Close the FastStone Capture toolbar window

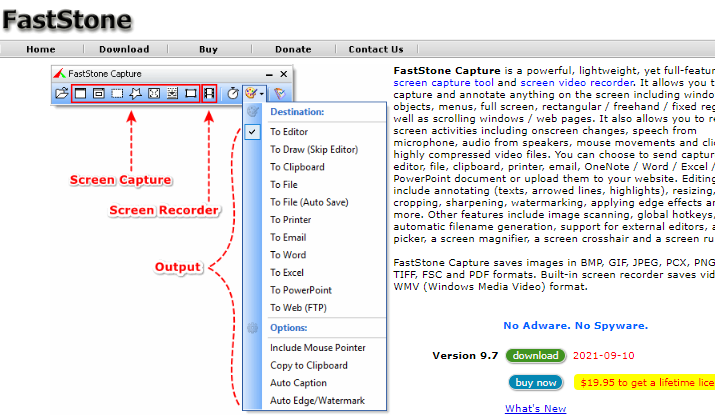284,73
